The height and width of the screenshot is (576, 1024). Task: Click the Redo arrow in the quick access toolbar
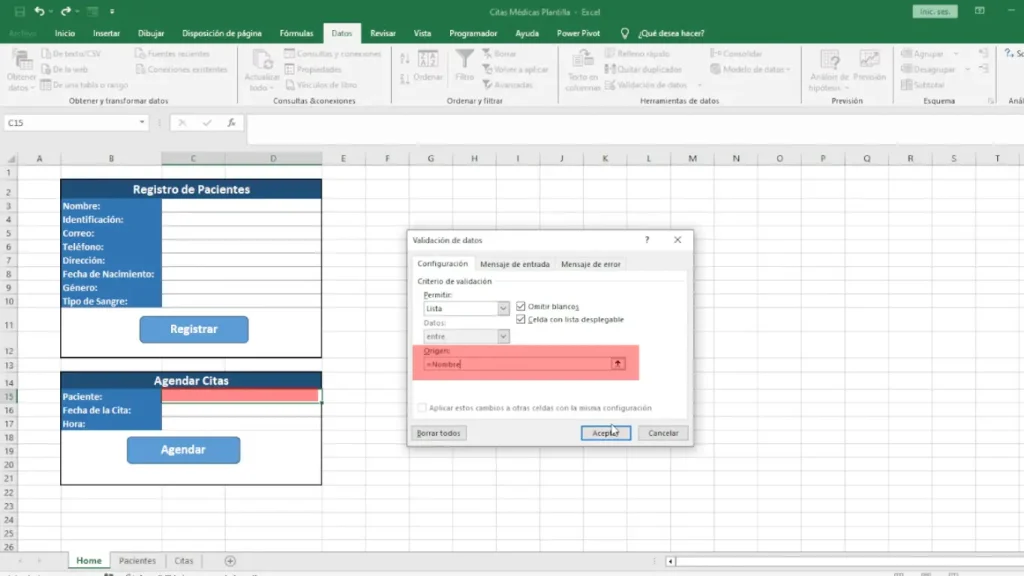point(65,11)
